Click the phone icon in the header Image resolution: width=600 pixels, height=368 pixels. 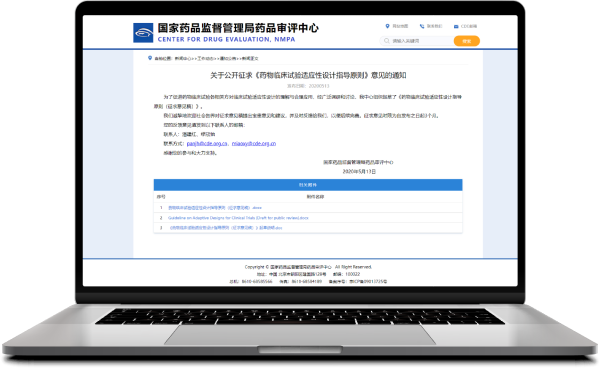(x=422, y=26)
